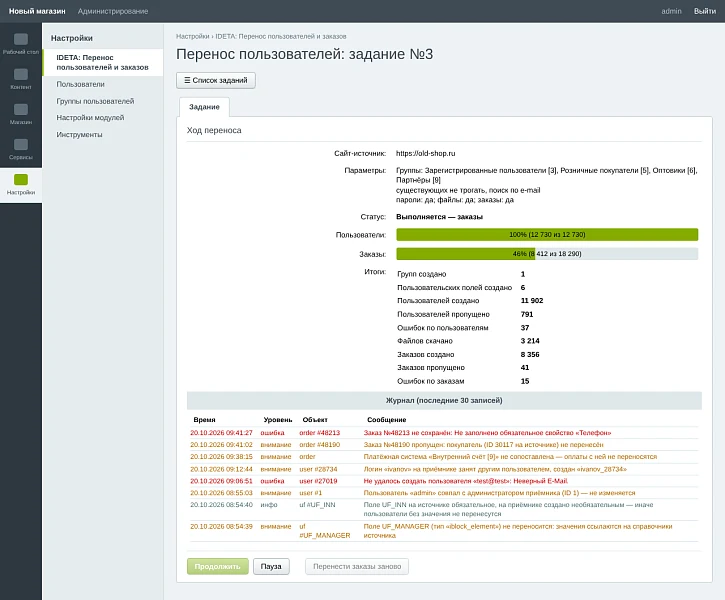Open Пользователи in settings menu
The width and height of the screenshot is (725, 600).
(80, 84)
